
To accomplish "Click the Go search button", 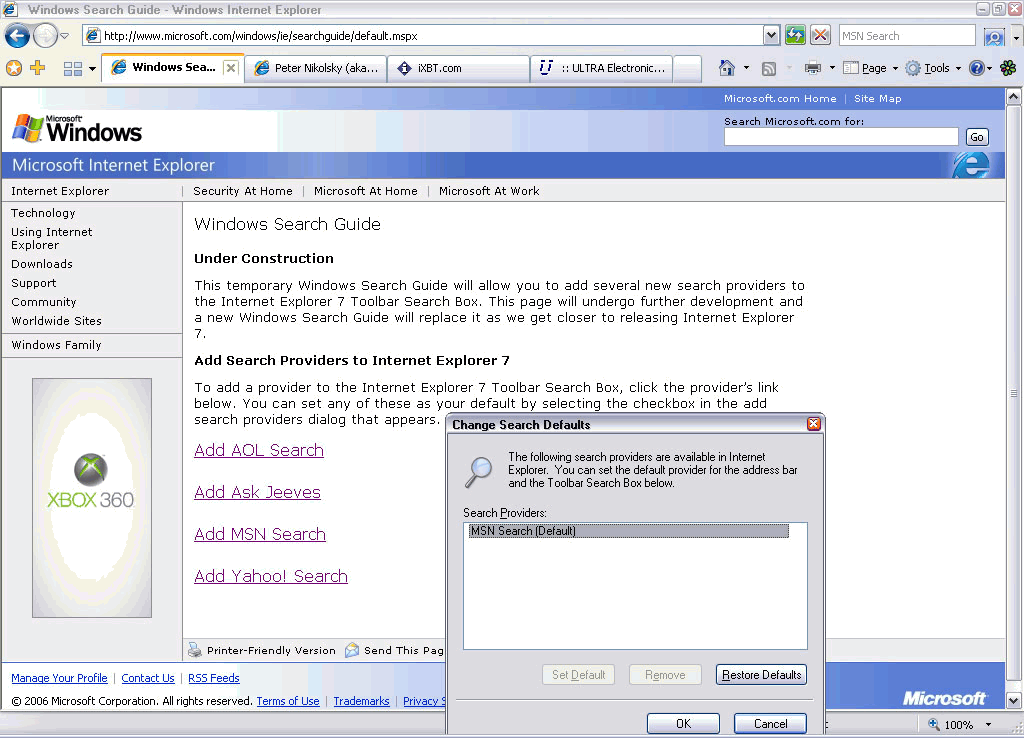I will coord(976,137).
